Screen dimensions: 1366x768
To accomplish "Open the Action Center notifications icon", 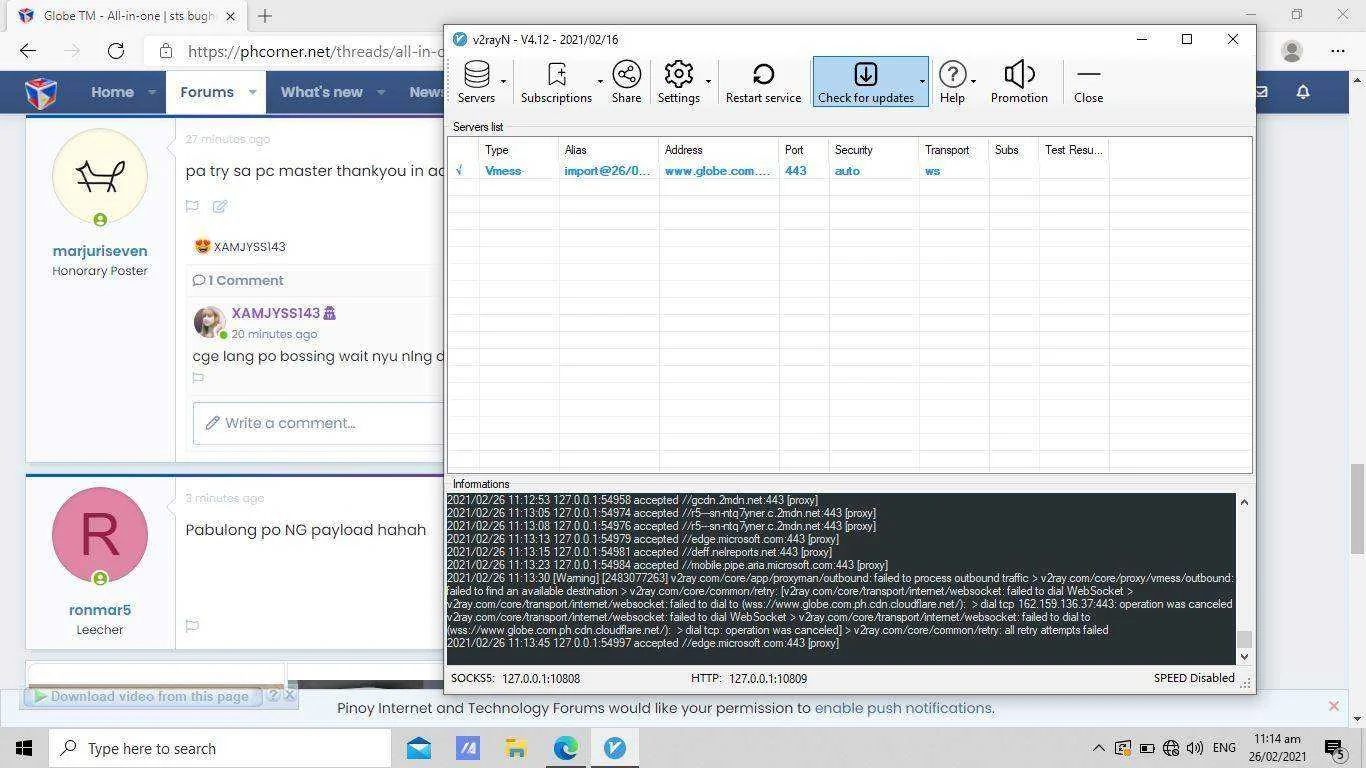I will click(x=1333, y=748).
